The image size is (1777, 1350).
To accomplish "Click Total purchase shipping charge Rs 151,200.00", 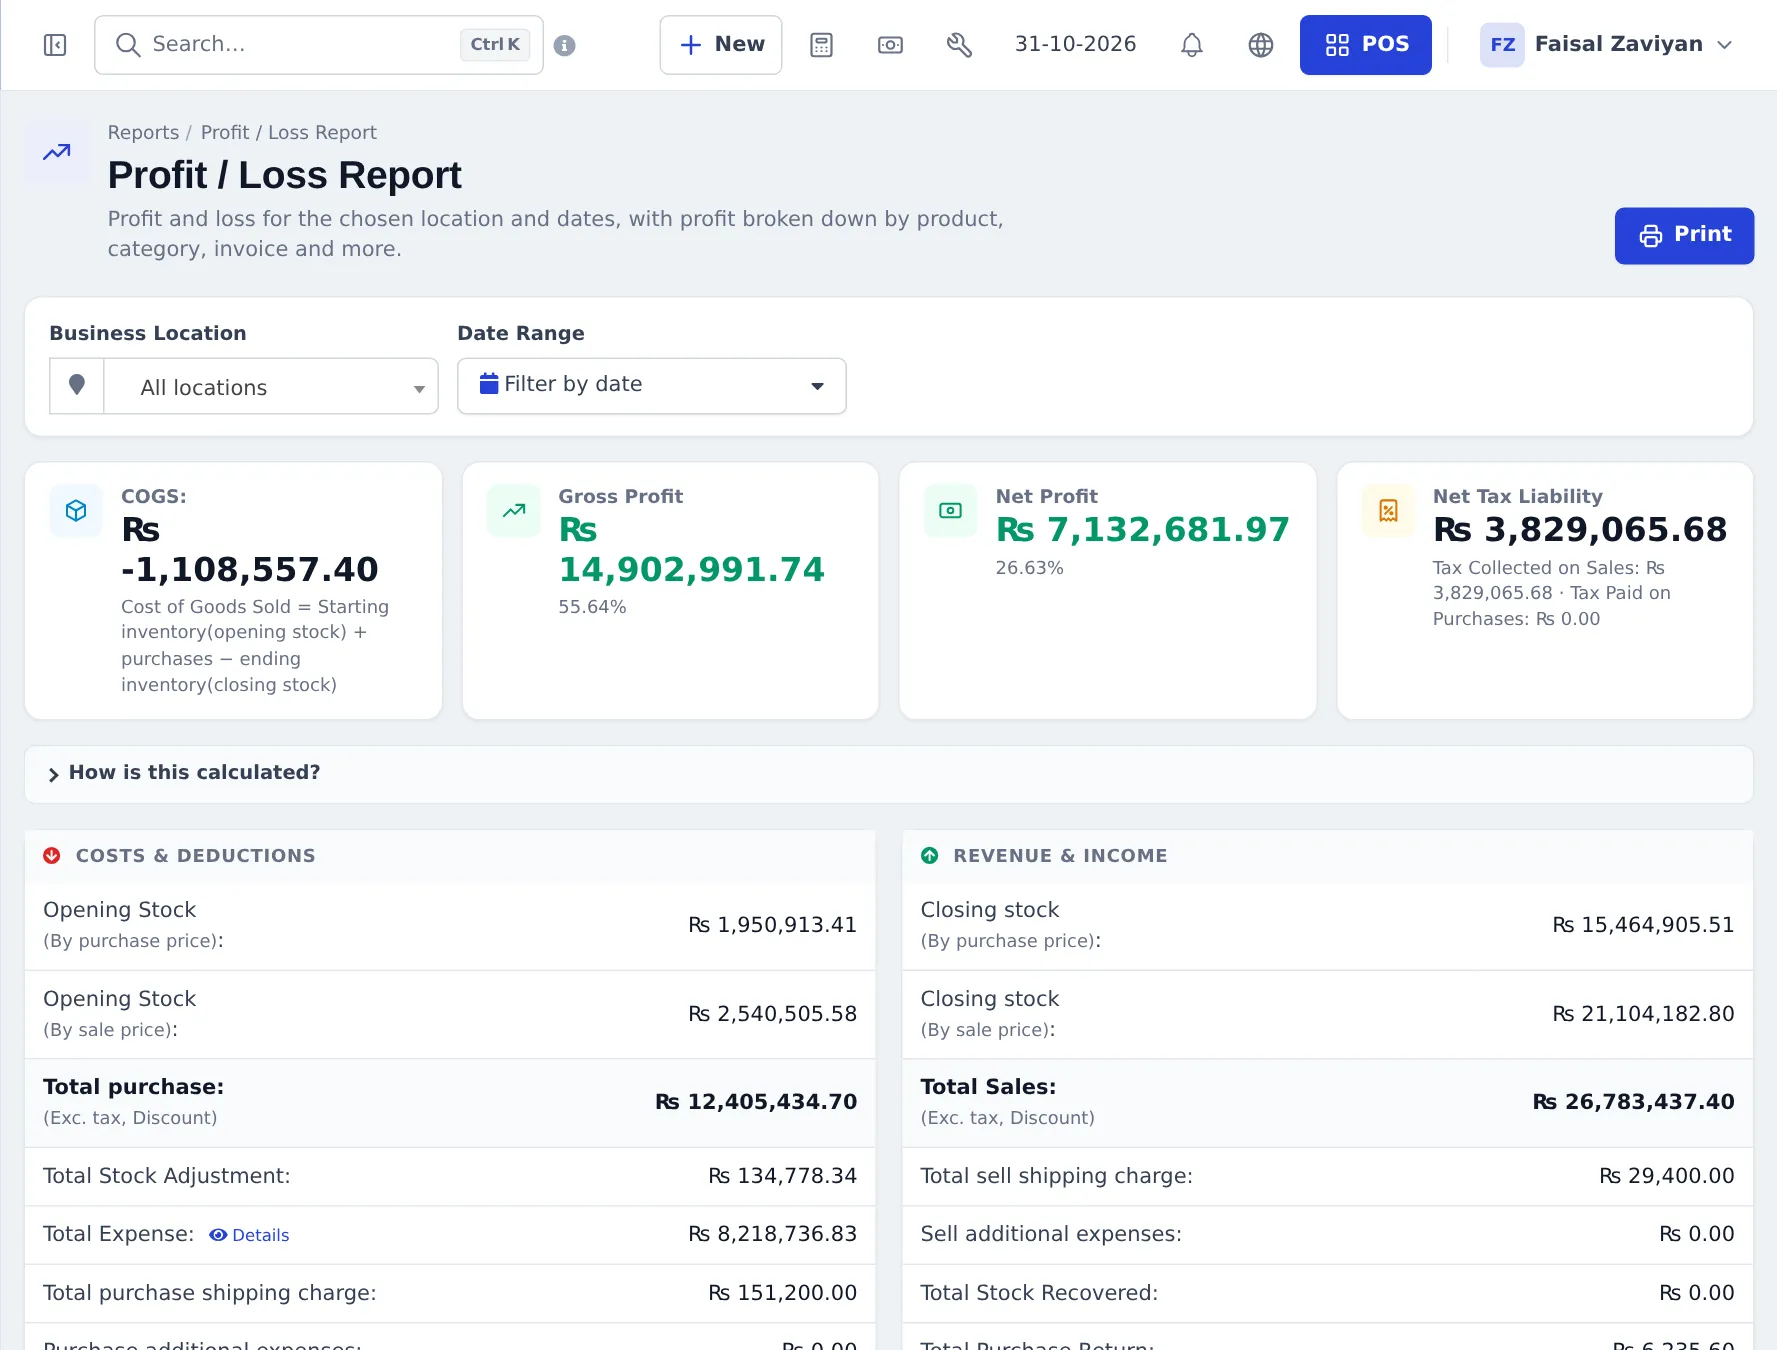I will (782, 1293).
